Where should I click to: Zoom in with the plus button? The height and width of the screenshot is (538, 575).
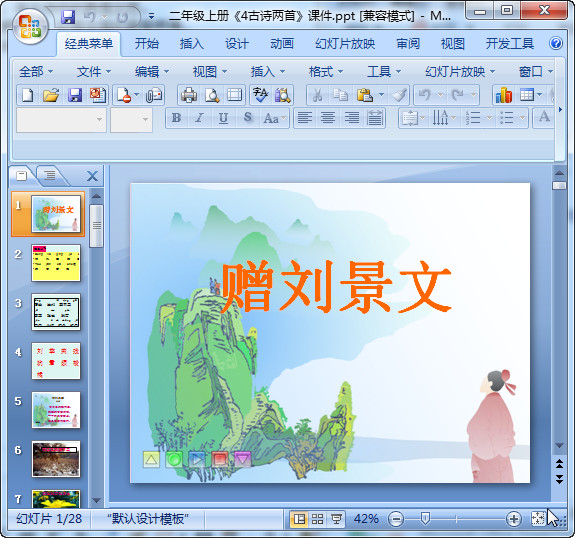[514, 519]
